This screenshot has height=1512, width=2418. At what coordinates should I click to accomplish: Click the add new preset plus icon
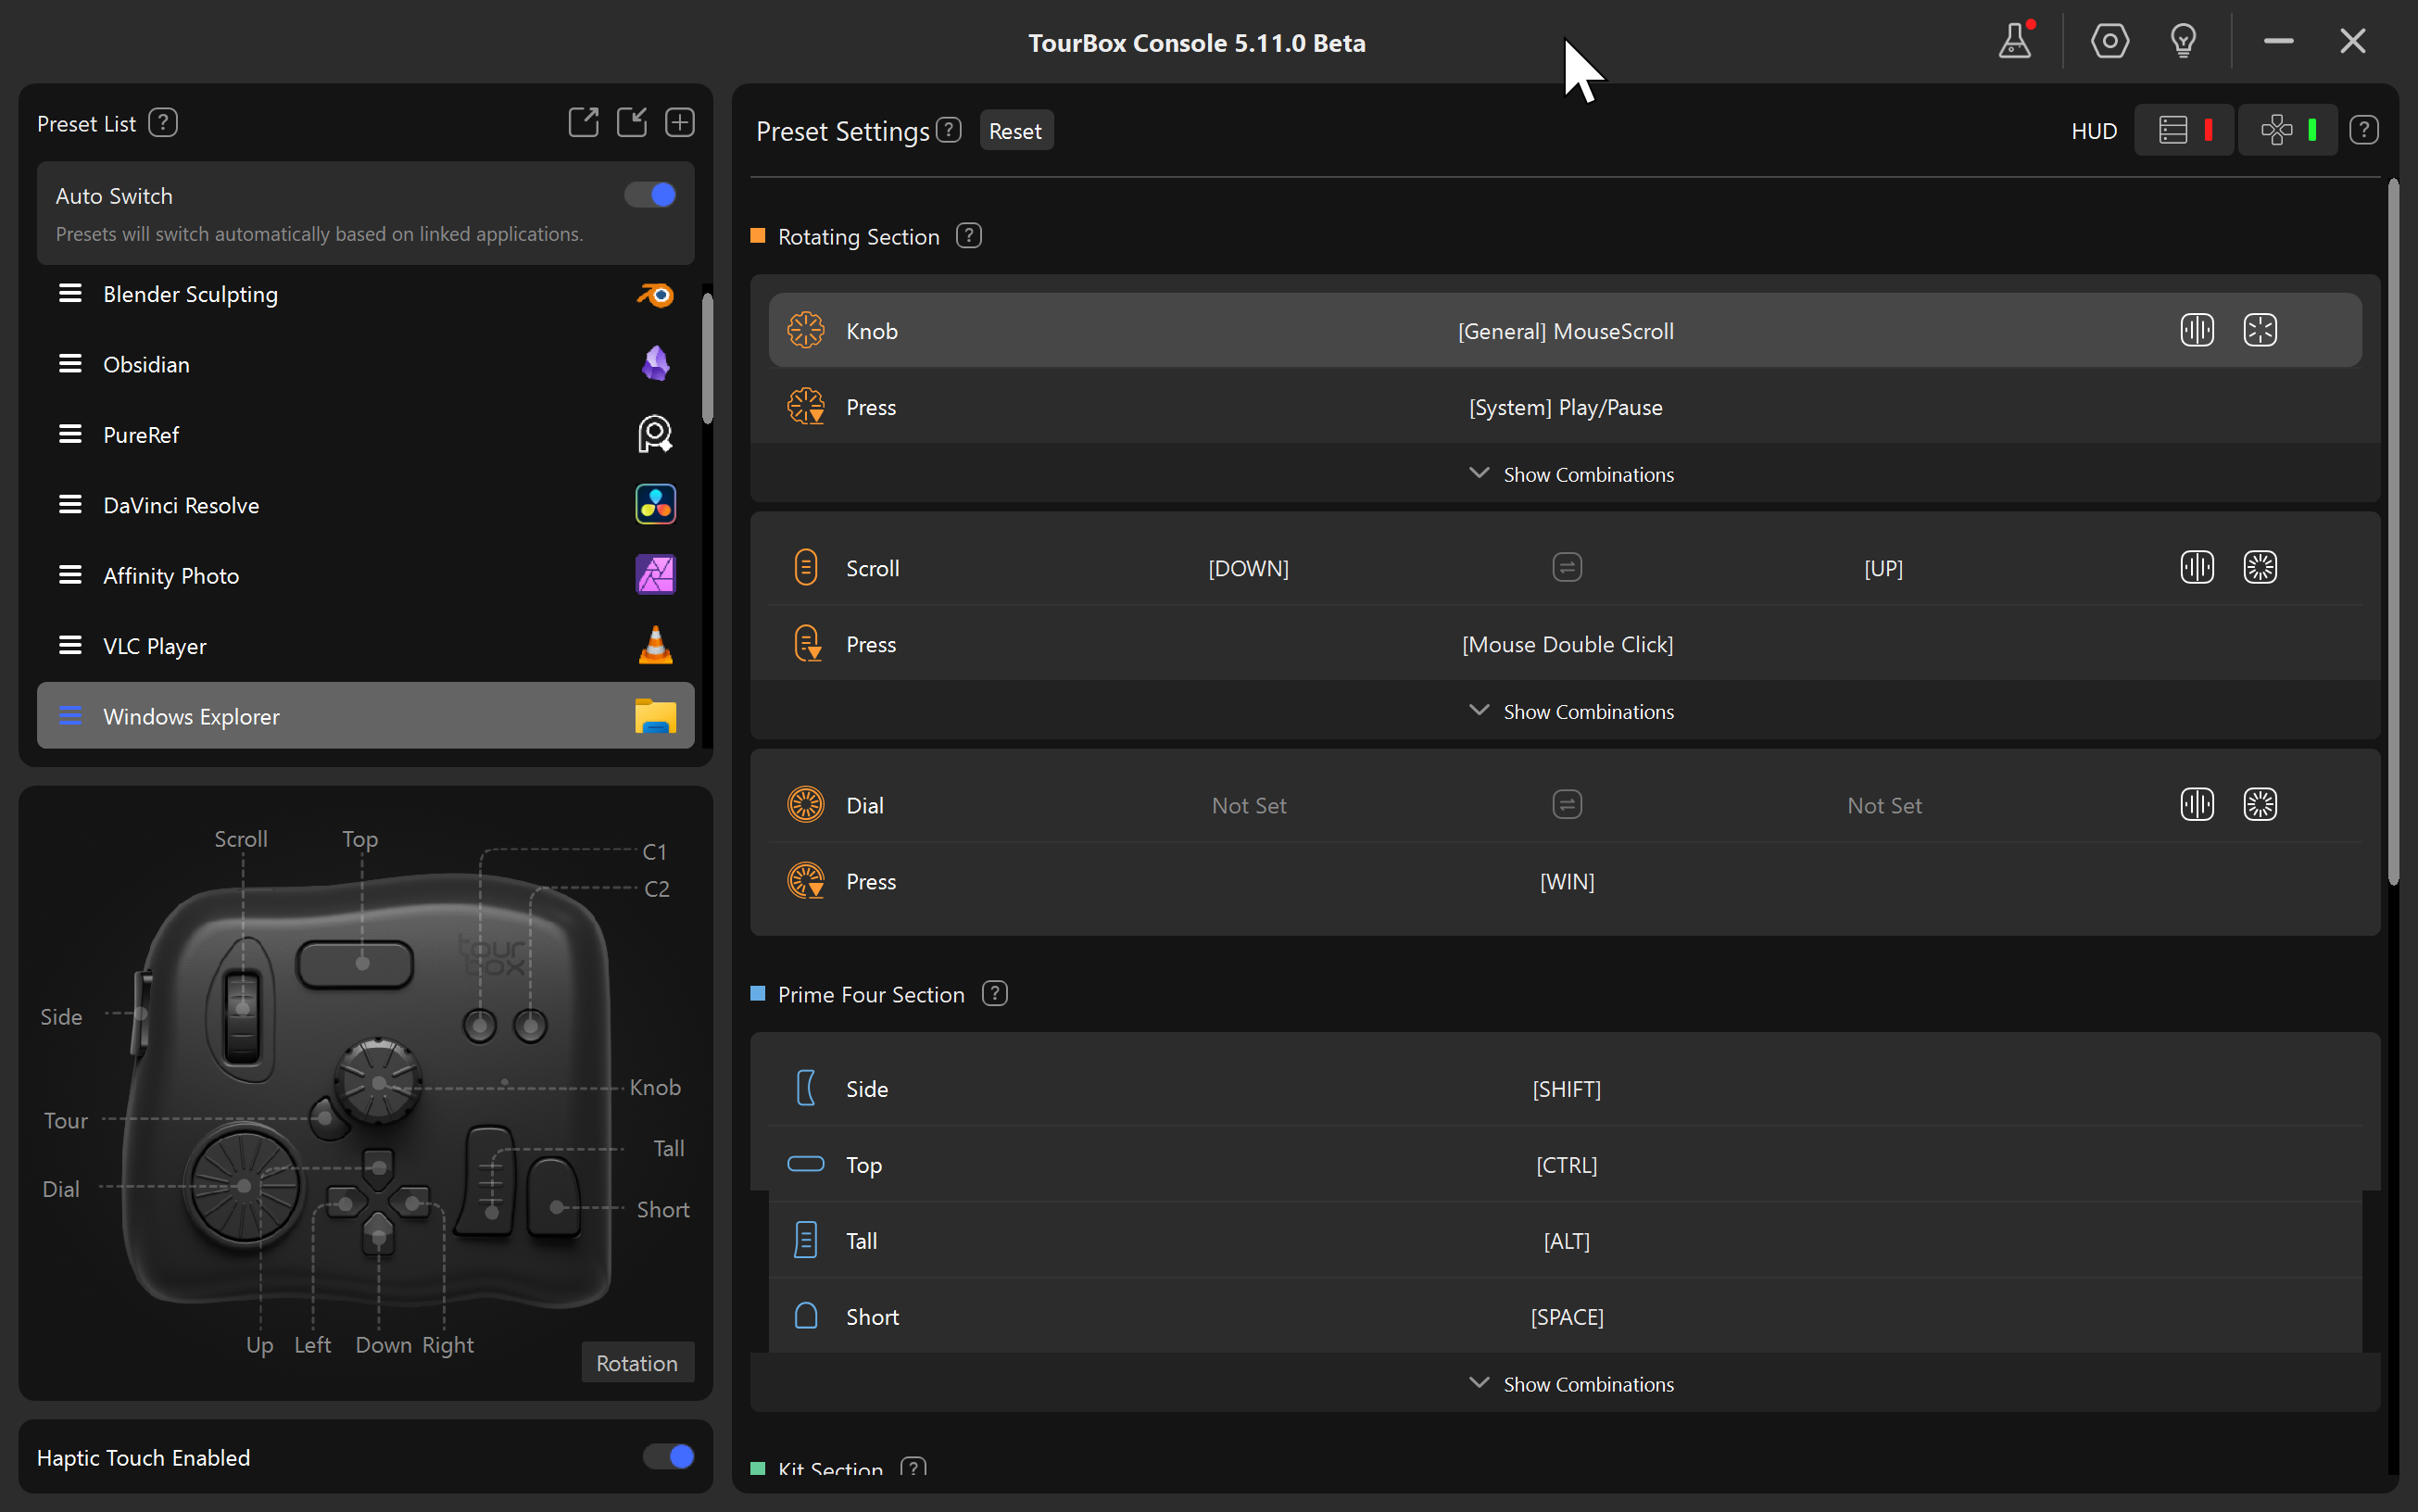coord(680,122)
